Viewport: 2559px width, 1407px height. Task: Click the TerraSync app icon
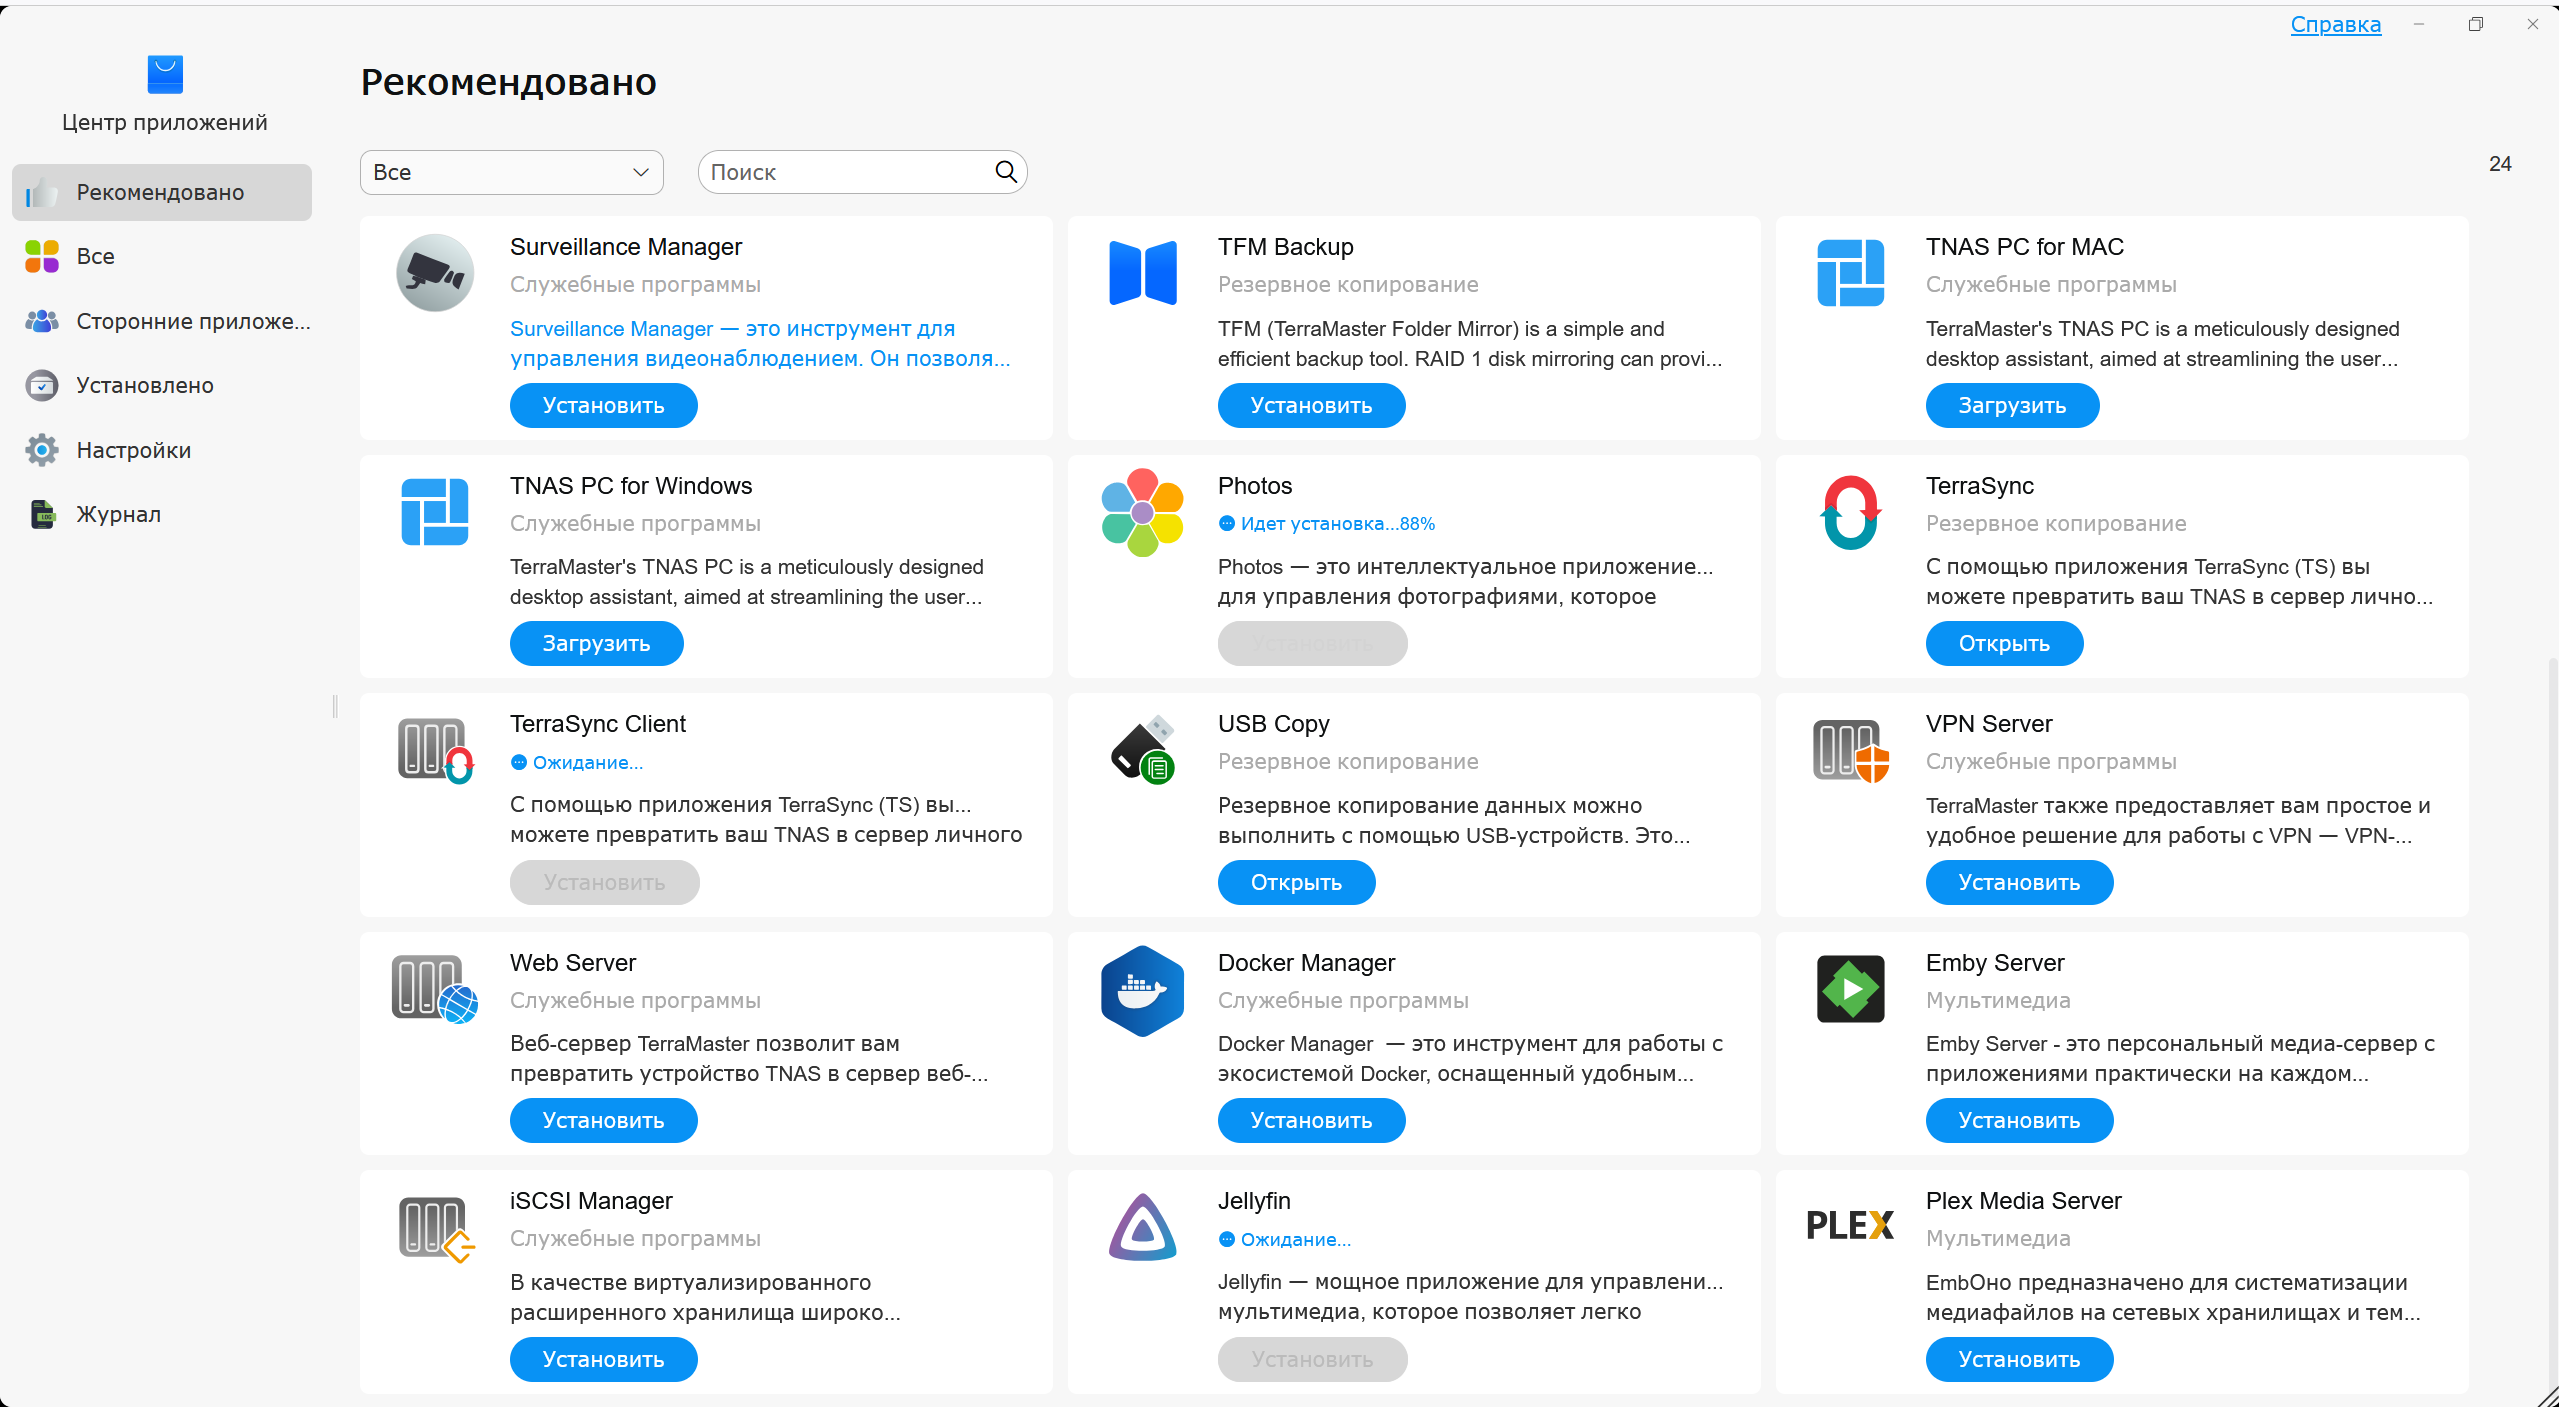[1849, 512]
